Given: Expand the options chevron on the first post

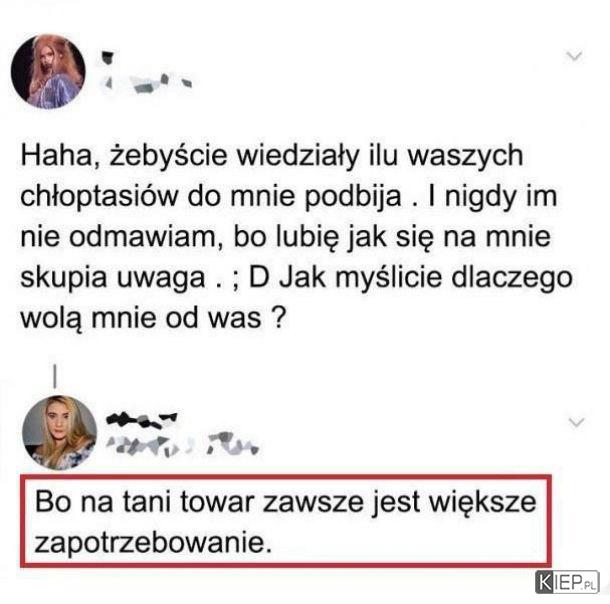Looking at the screenshot, I should [574, 56].
